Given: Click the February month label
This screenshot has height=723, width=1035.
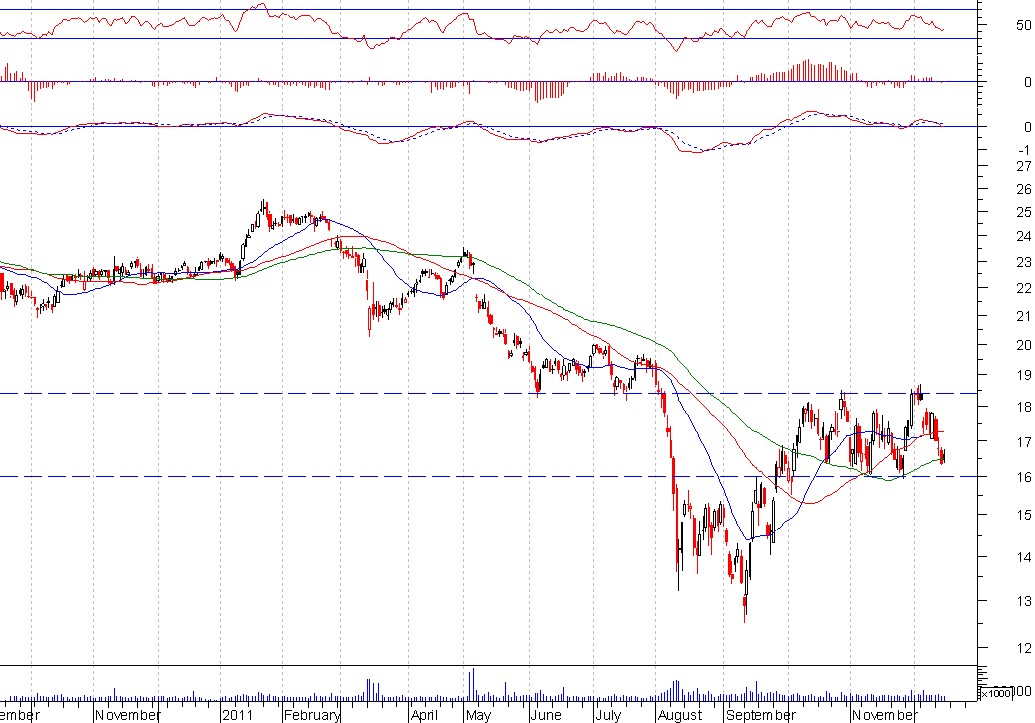Looking at the screenshot, I should [312, 715].
